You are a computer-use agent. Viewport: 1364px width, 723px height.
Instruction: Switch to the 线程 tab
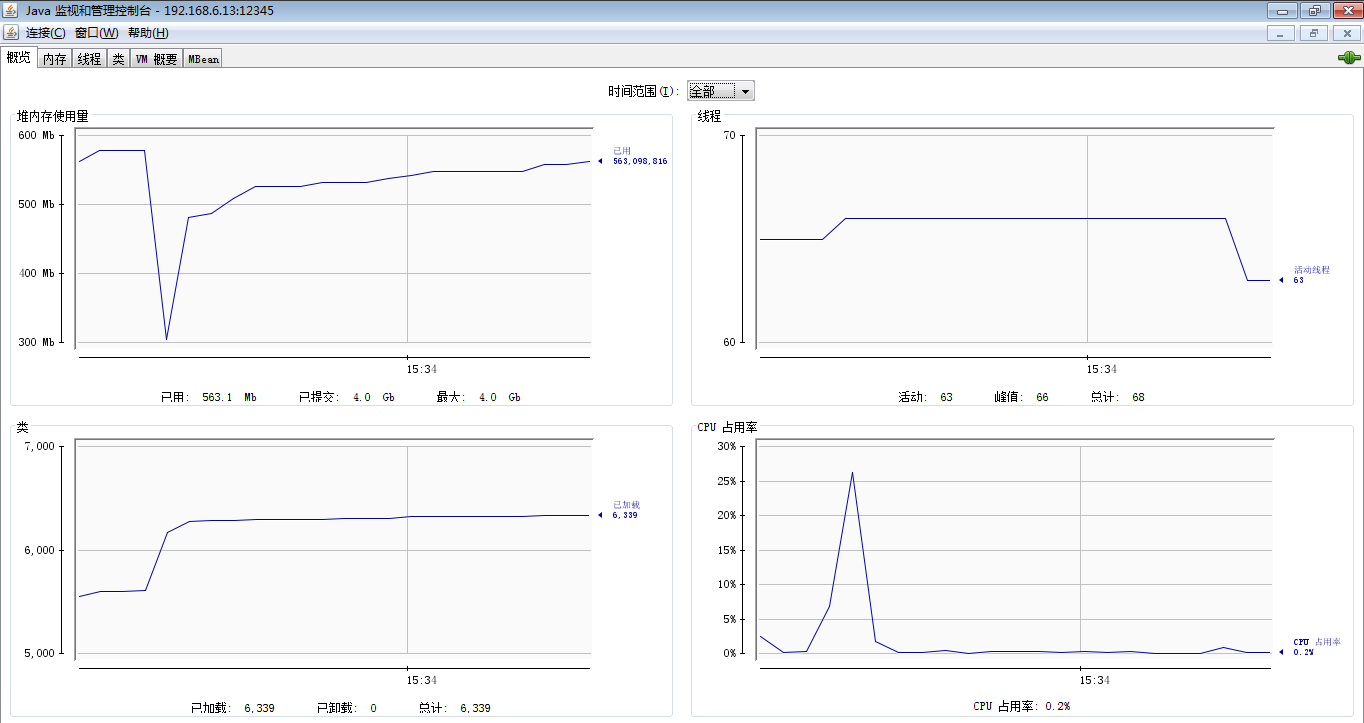click(89, 59)
